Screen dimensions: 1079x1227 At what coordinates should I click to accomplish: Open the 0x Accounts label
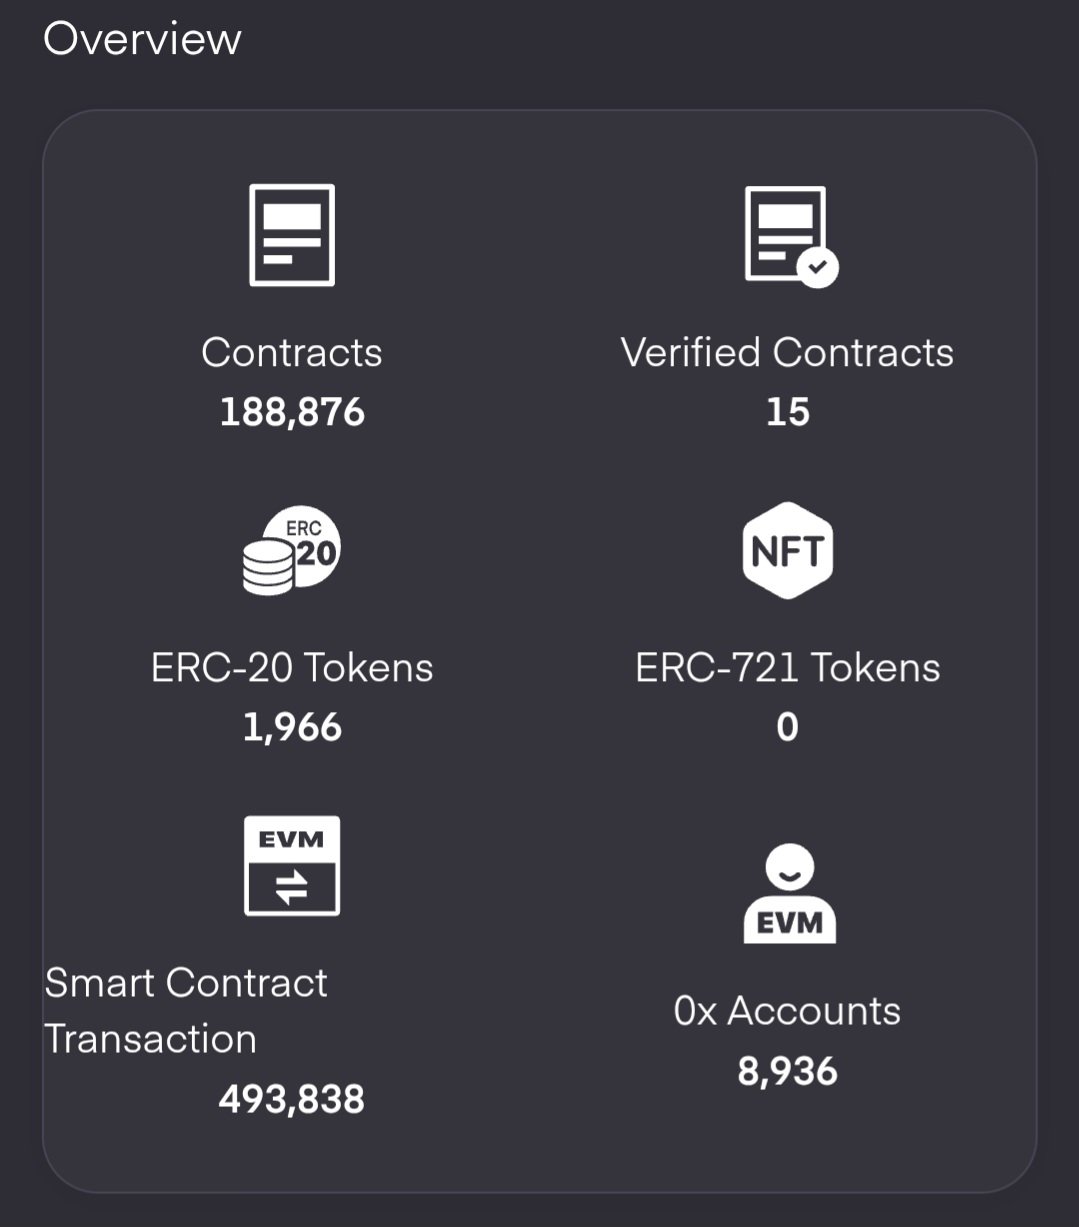coord(787,1011)
